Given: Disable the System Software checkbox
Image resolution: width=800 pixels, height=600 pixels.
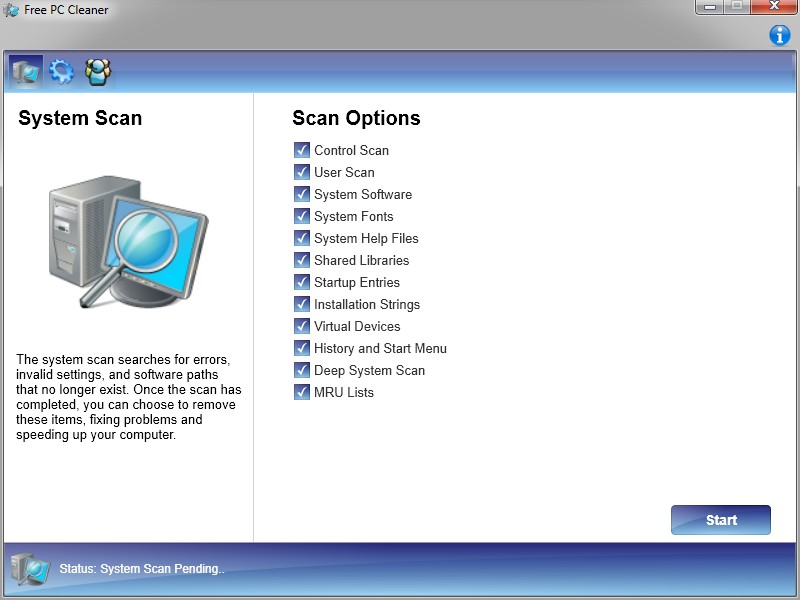Looking at the screenshot, I should click(302, 194).
